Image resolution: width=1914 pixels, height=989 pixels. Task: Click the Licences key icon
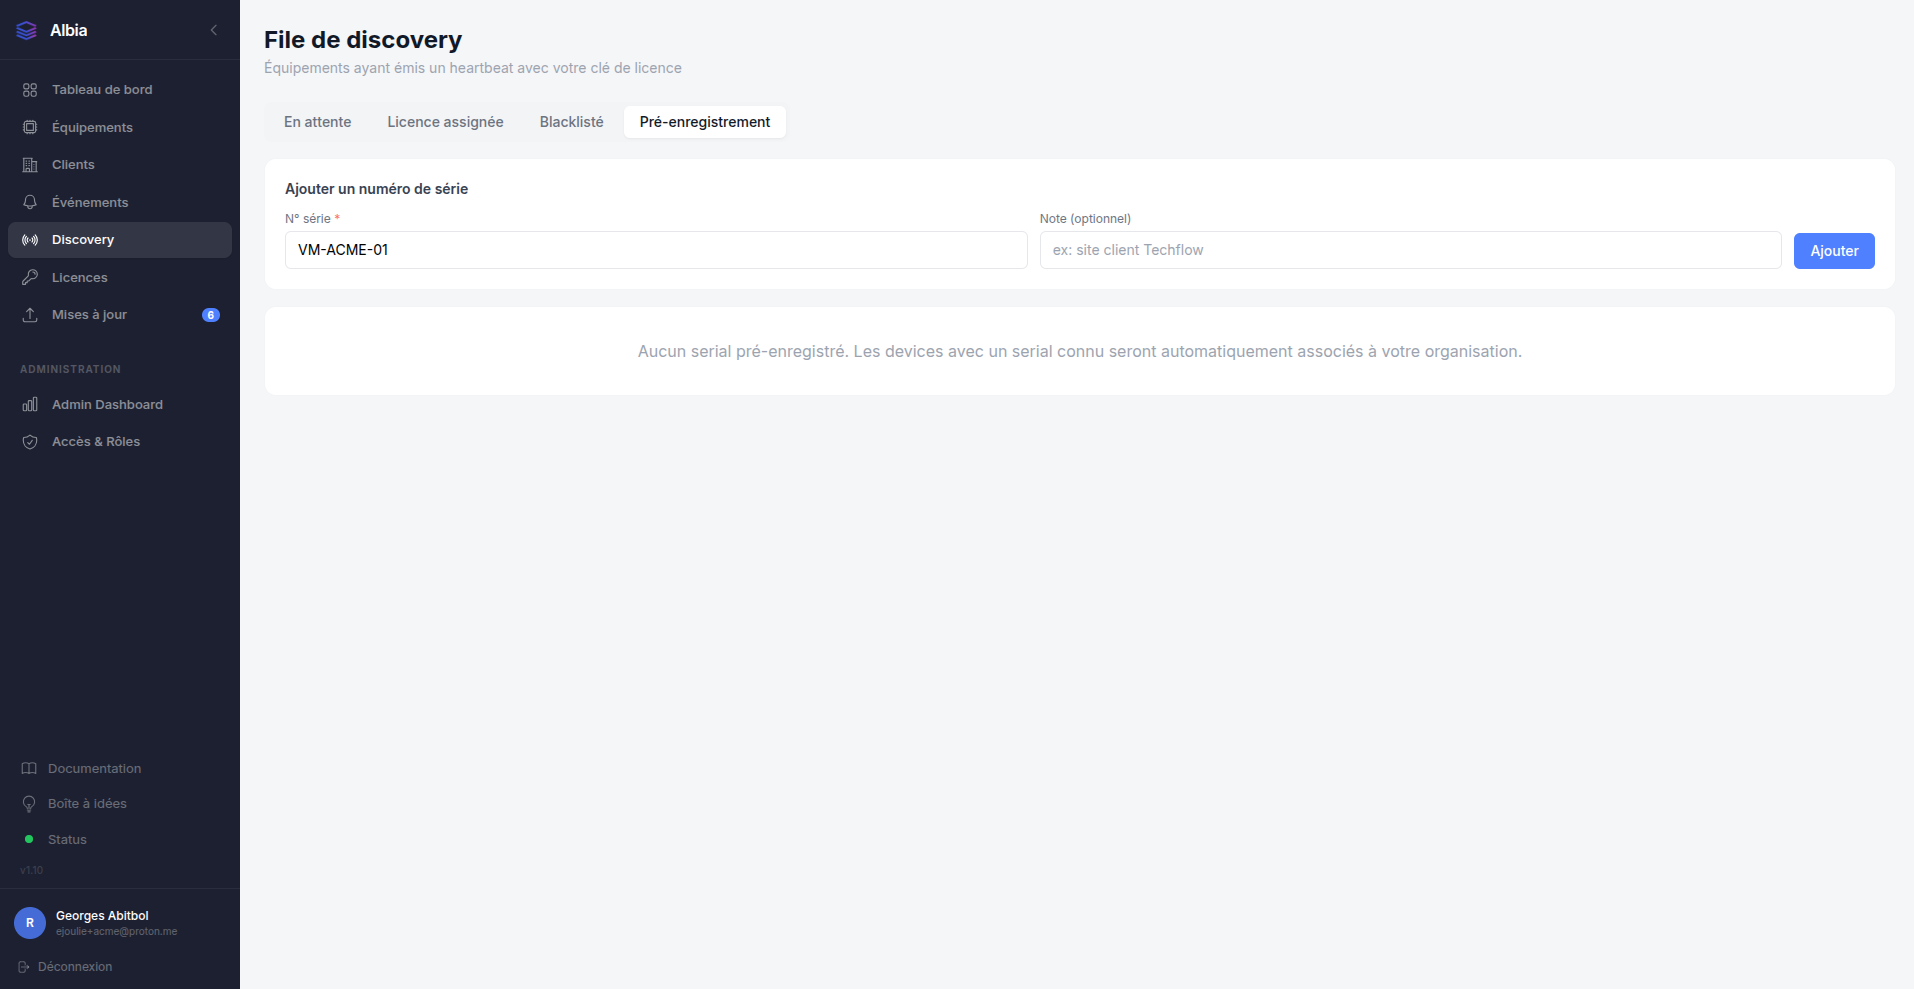coord(30,277)
